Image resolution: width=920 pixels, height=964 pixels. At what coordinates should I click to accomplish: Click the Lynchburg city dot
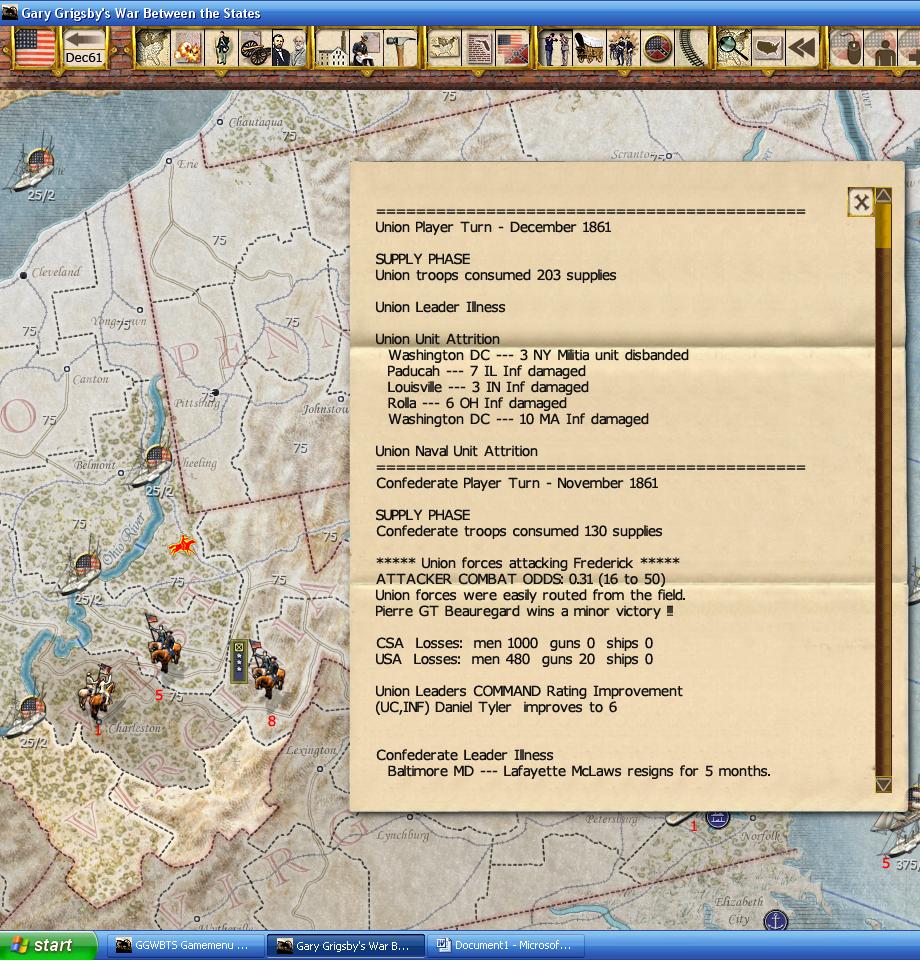[x=410, y=817]
